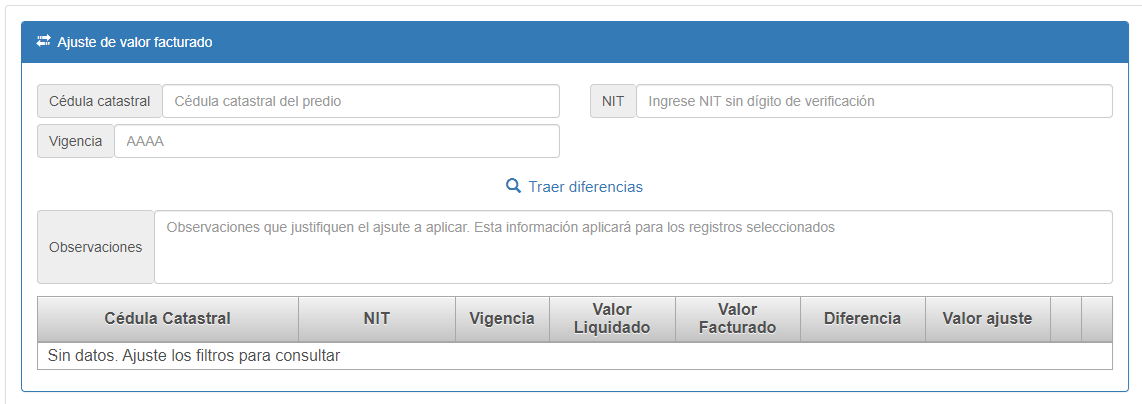The image size is (1142, 404).
Task: Focus the Cédula catastral del predio field
Action: click(x=360, y=101)
